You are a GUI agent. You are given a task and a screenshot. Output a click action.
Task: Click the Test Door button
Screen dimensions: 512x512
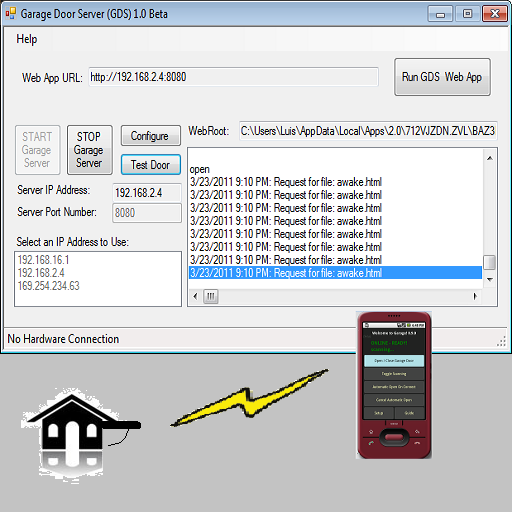tap(151, 164)
